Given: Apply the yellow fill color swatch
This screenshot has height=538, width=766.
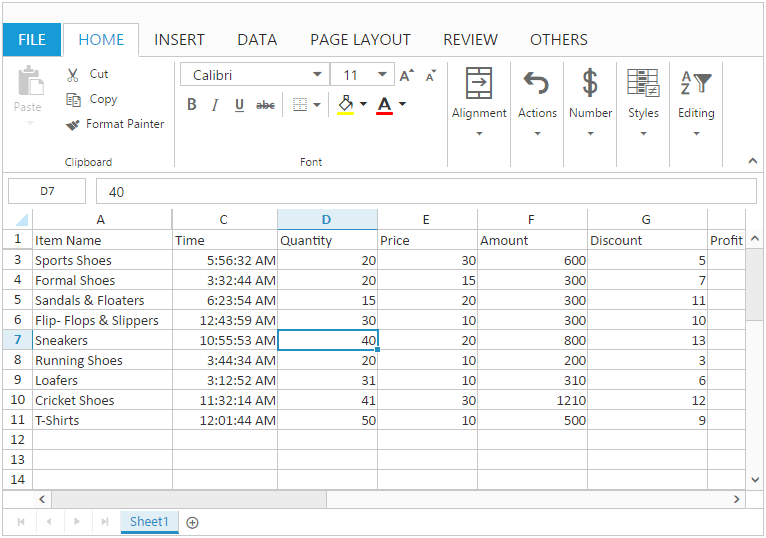Looking at the screenshot, I should (x=346, y=105).
